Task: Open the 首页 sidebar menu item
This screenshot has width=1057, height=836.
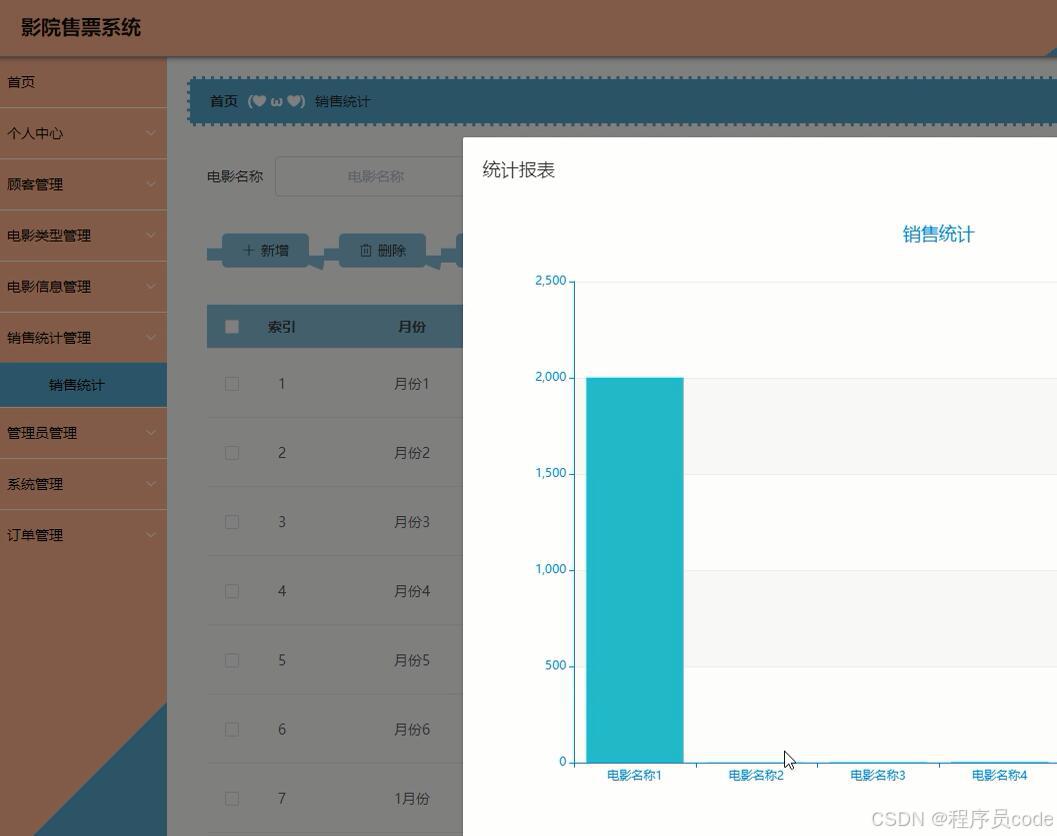Action: tap(83, 82)
